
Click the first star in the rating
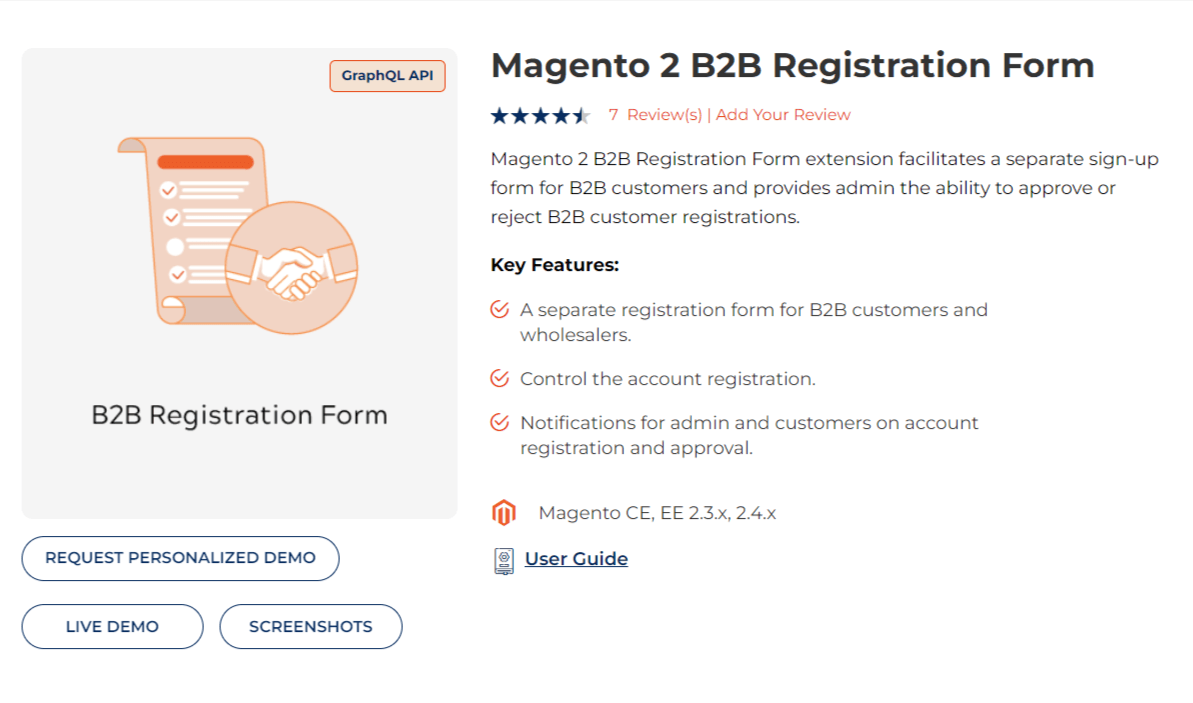tap(498, 114)
